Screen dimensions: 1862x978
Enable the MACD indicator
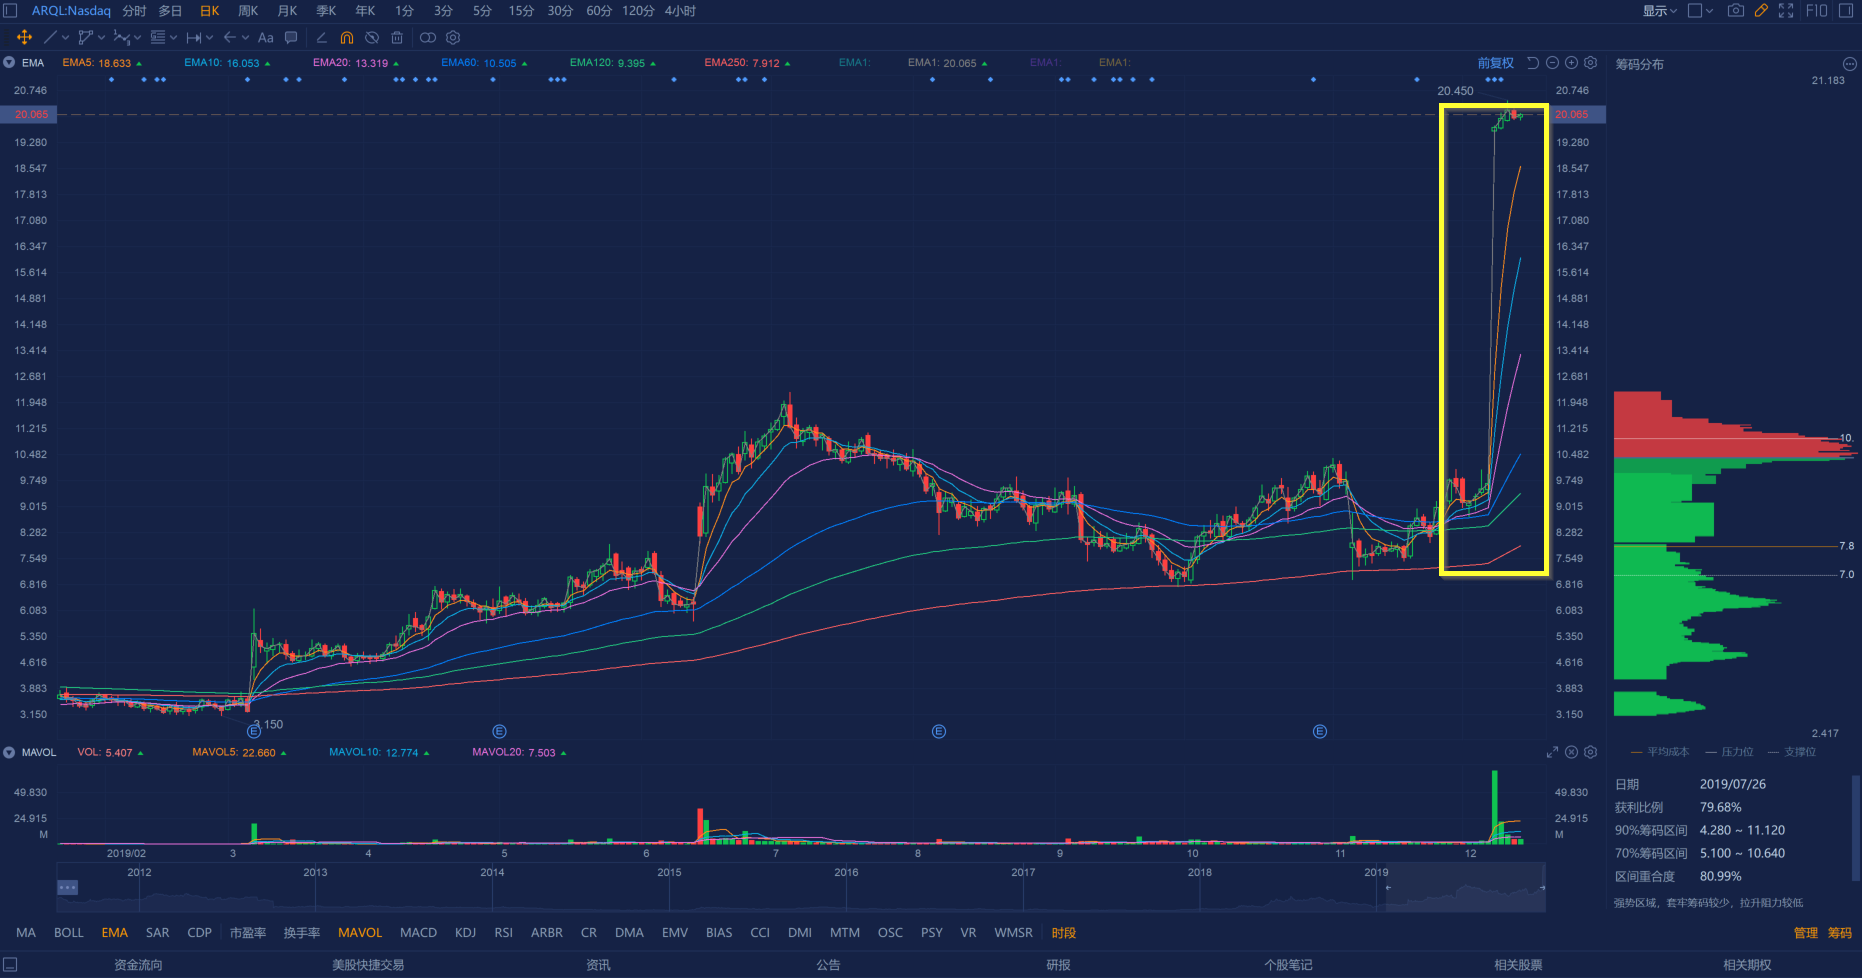418,932
